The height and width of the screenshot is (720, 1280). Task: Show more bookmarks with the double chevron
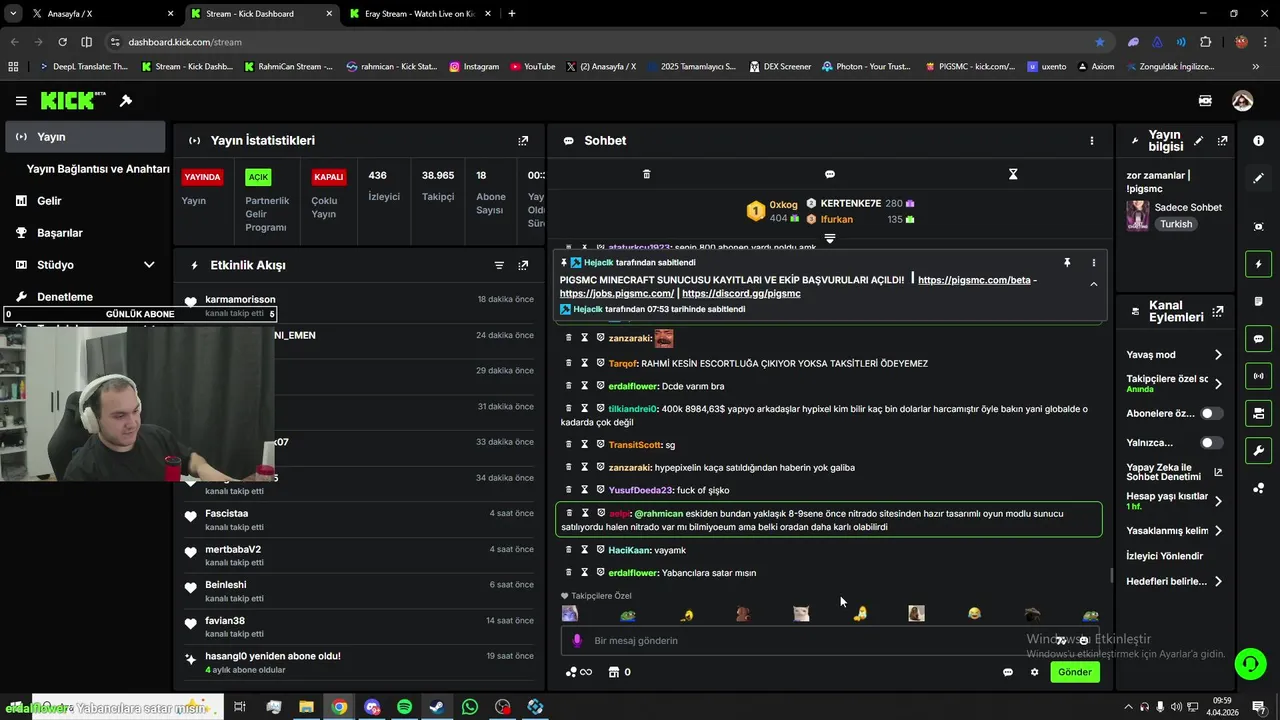[x=1256, y=67]
